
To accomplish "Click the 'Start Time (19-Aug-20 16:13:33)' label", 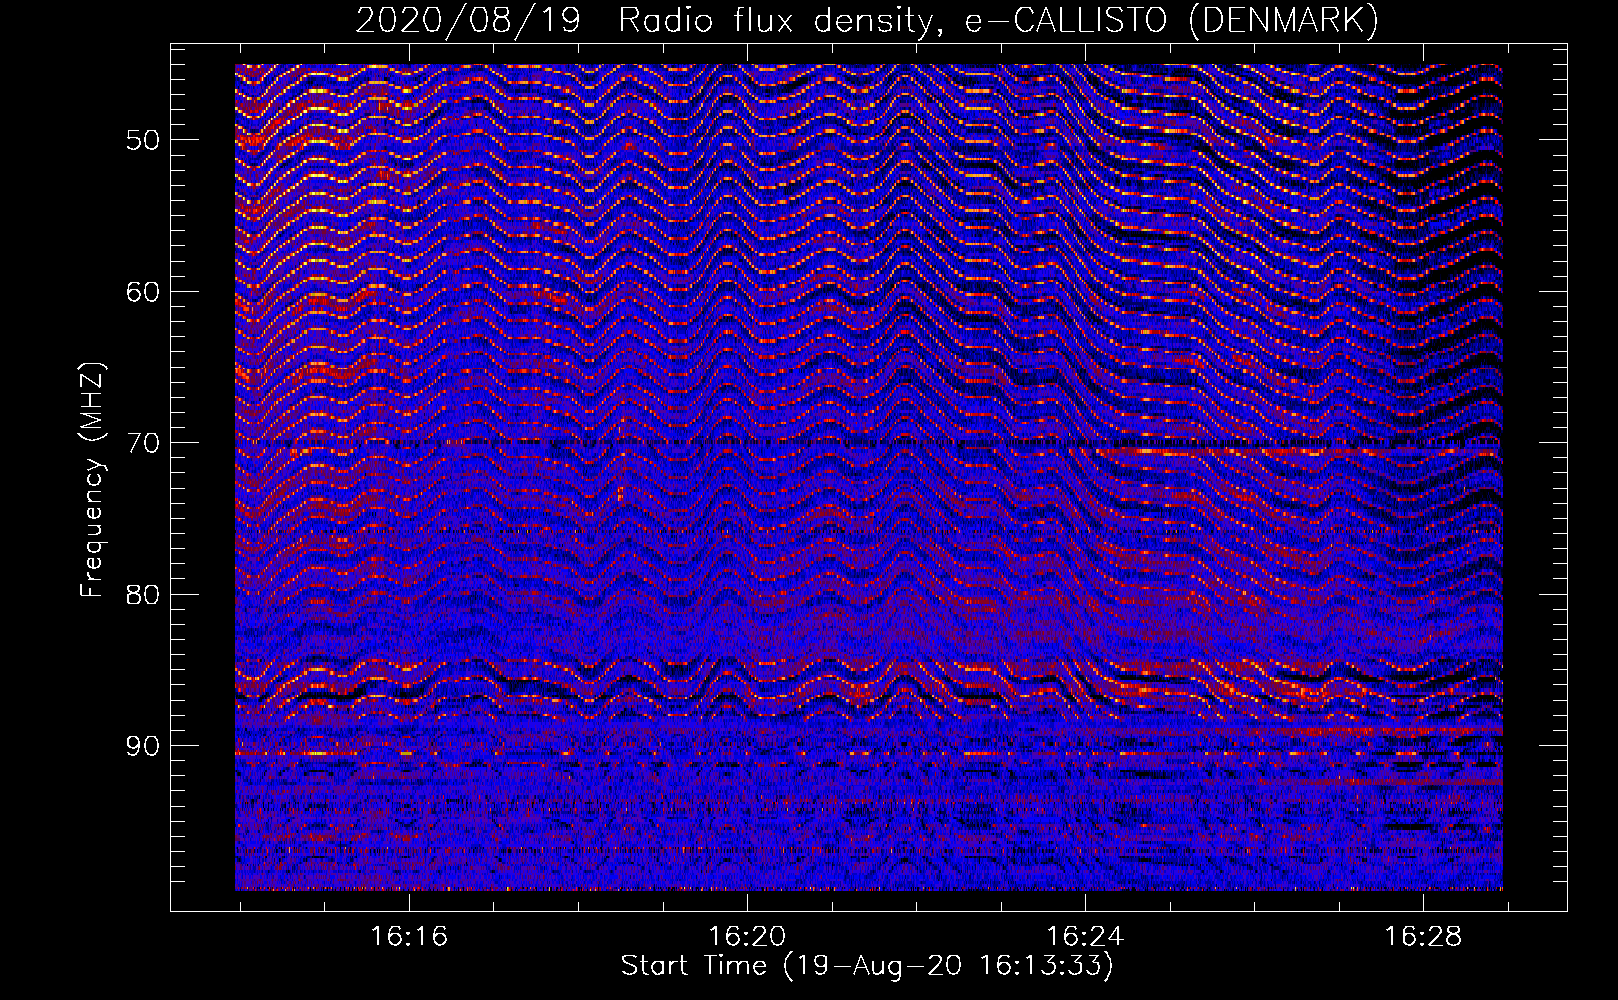I will pyautogui.click(x=867, y=965).
